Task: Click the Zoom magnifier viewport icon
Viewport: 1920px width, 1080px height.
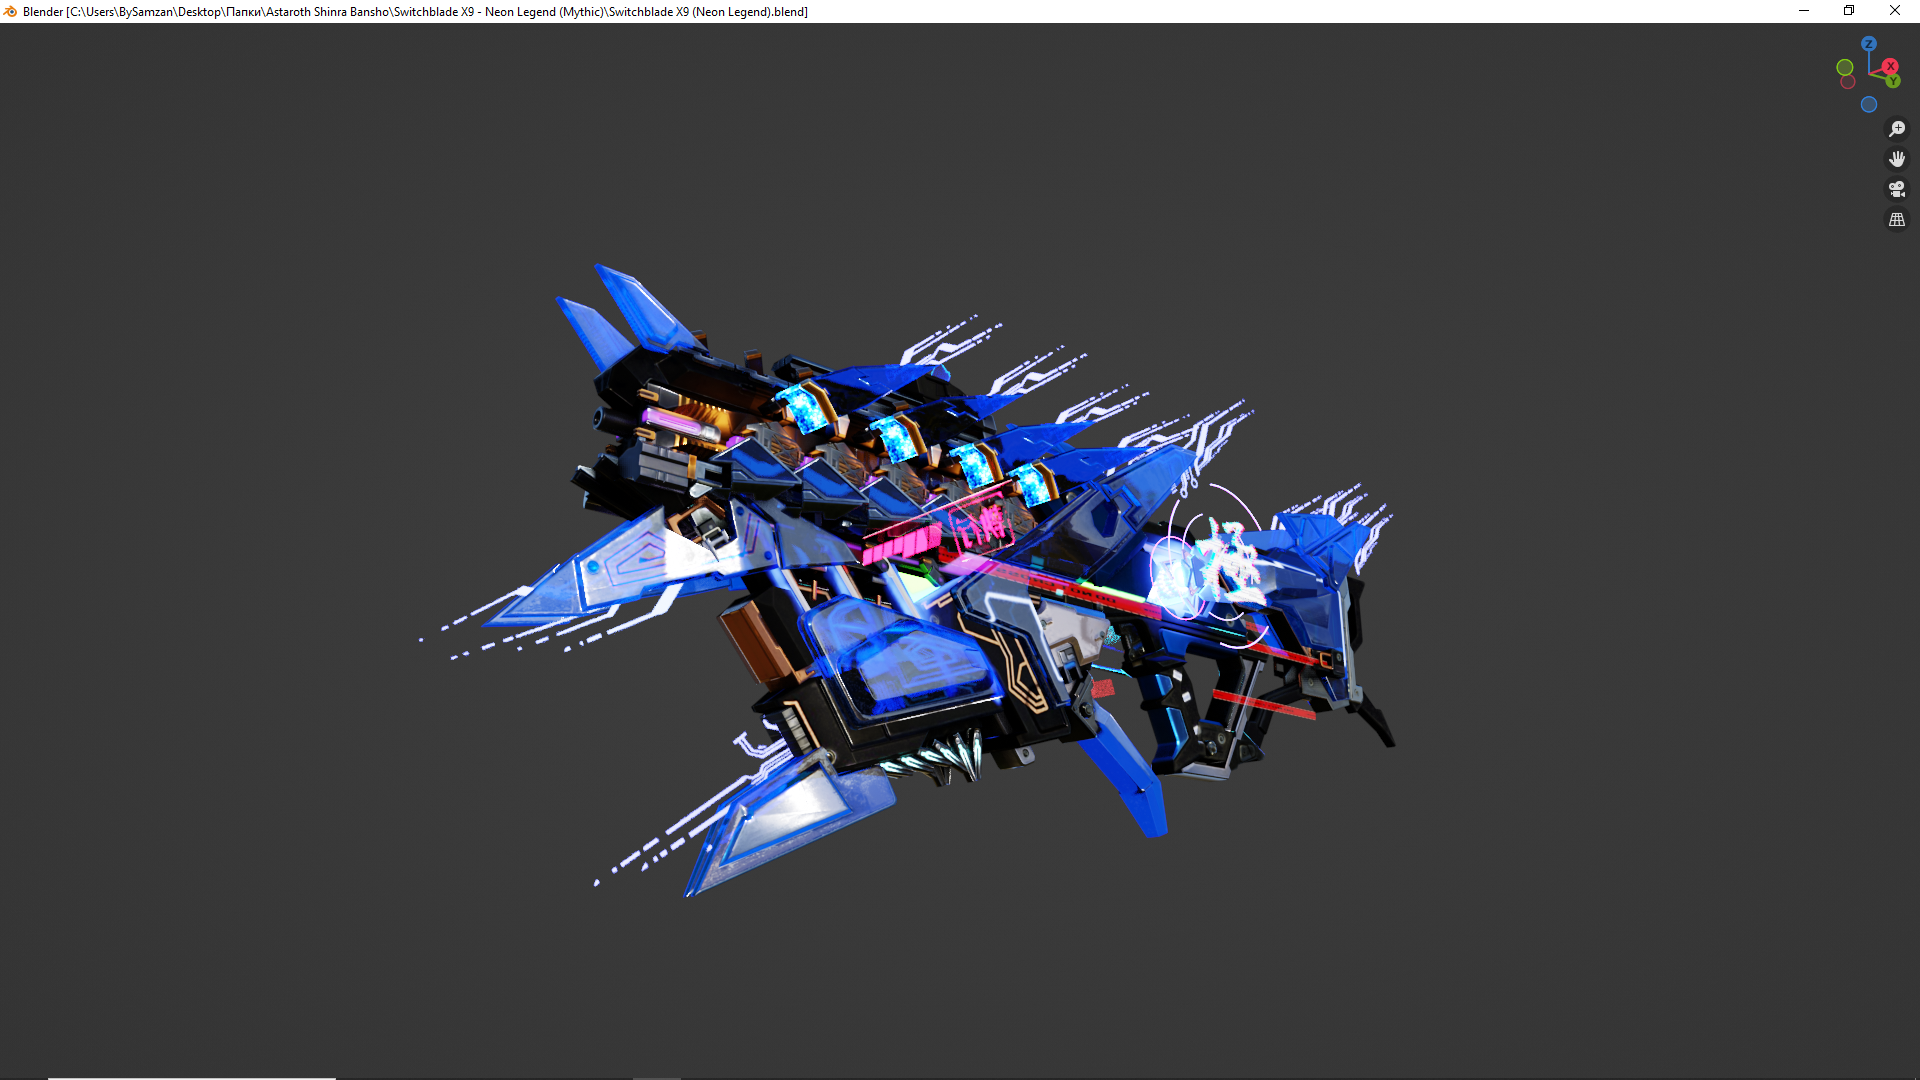Action: click(x=1897, y=129)
